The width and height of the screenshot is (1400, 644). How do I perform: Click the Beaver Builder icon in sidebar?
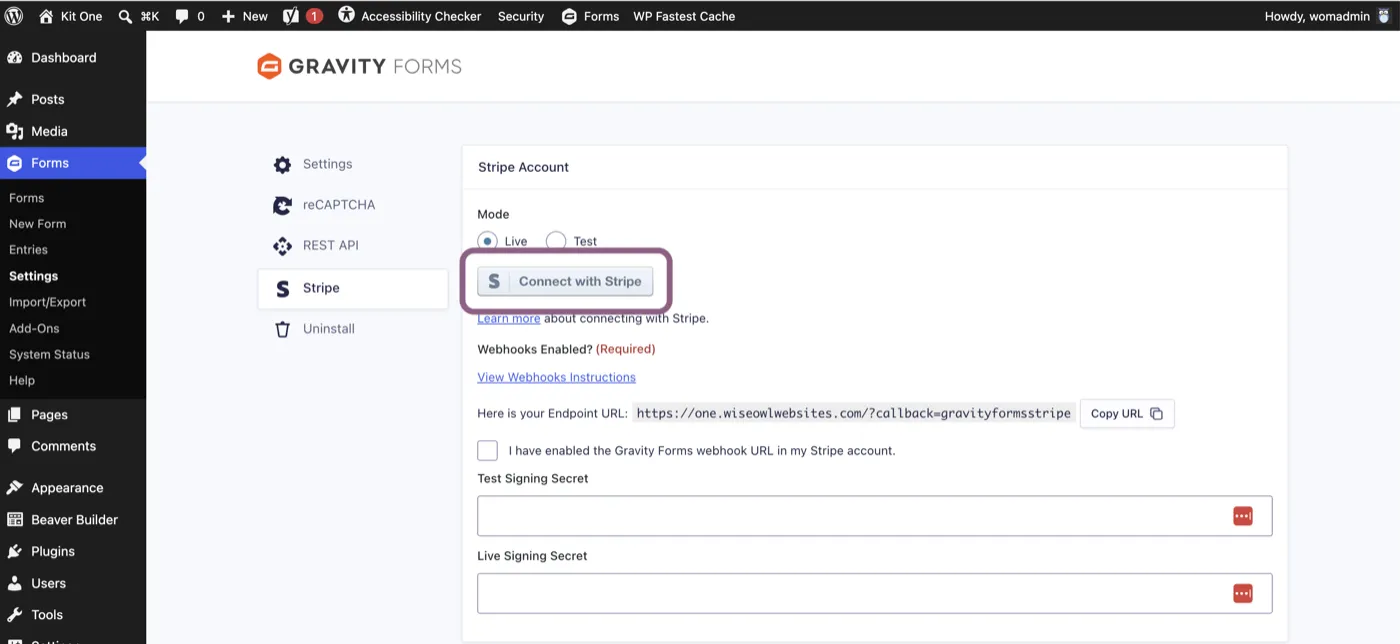[15, 520]
